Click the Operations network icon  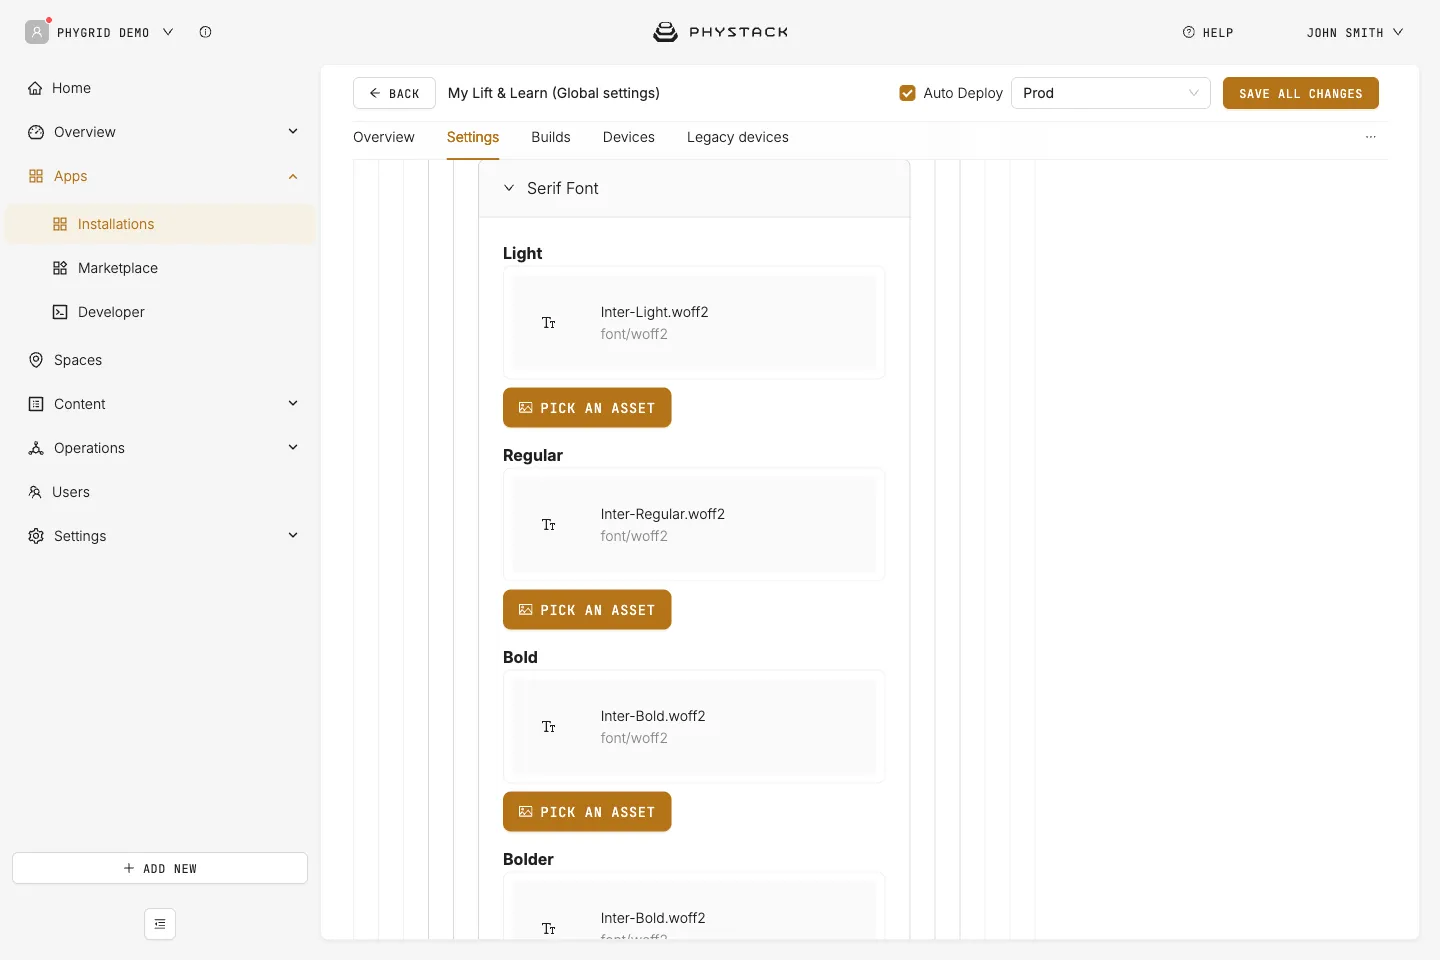pyautogui.click(x=36, y=448)
